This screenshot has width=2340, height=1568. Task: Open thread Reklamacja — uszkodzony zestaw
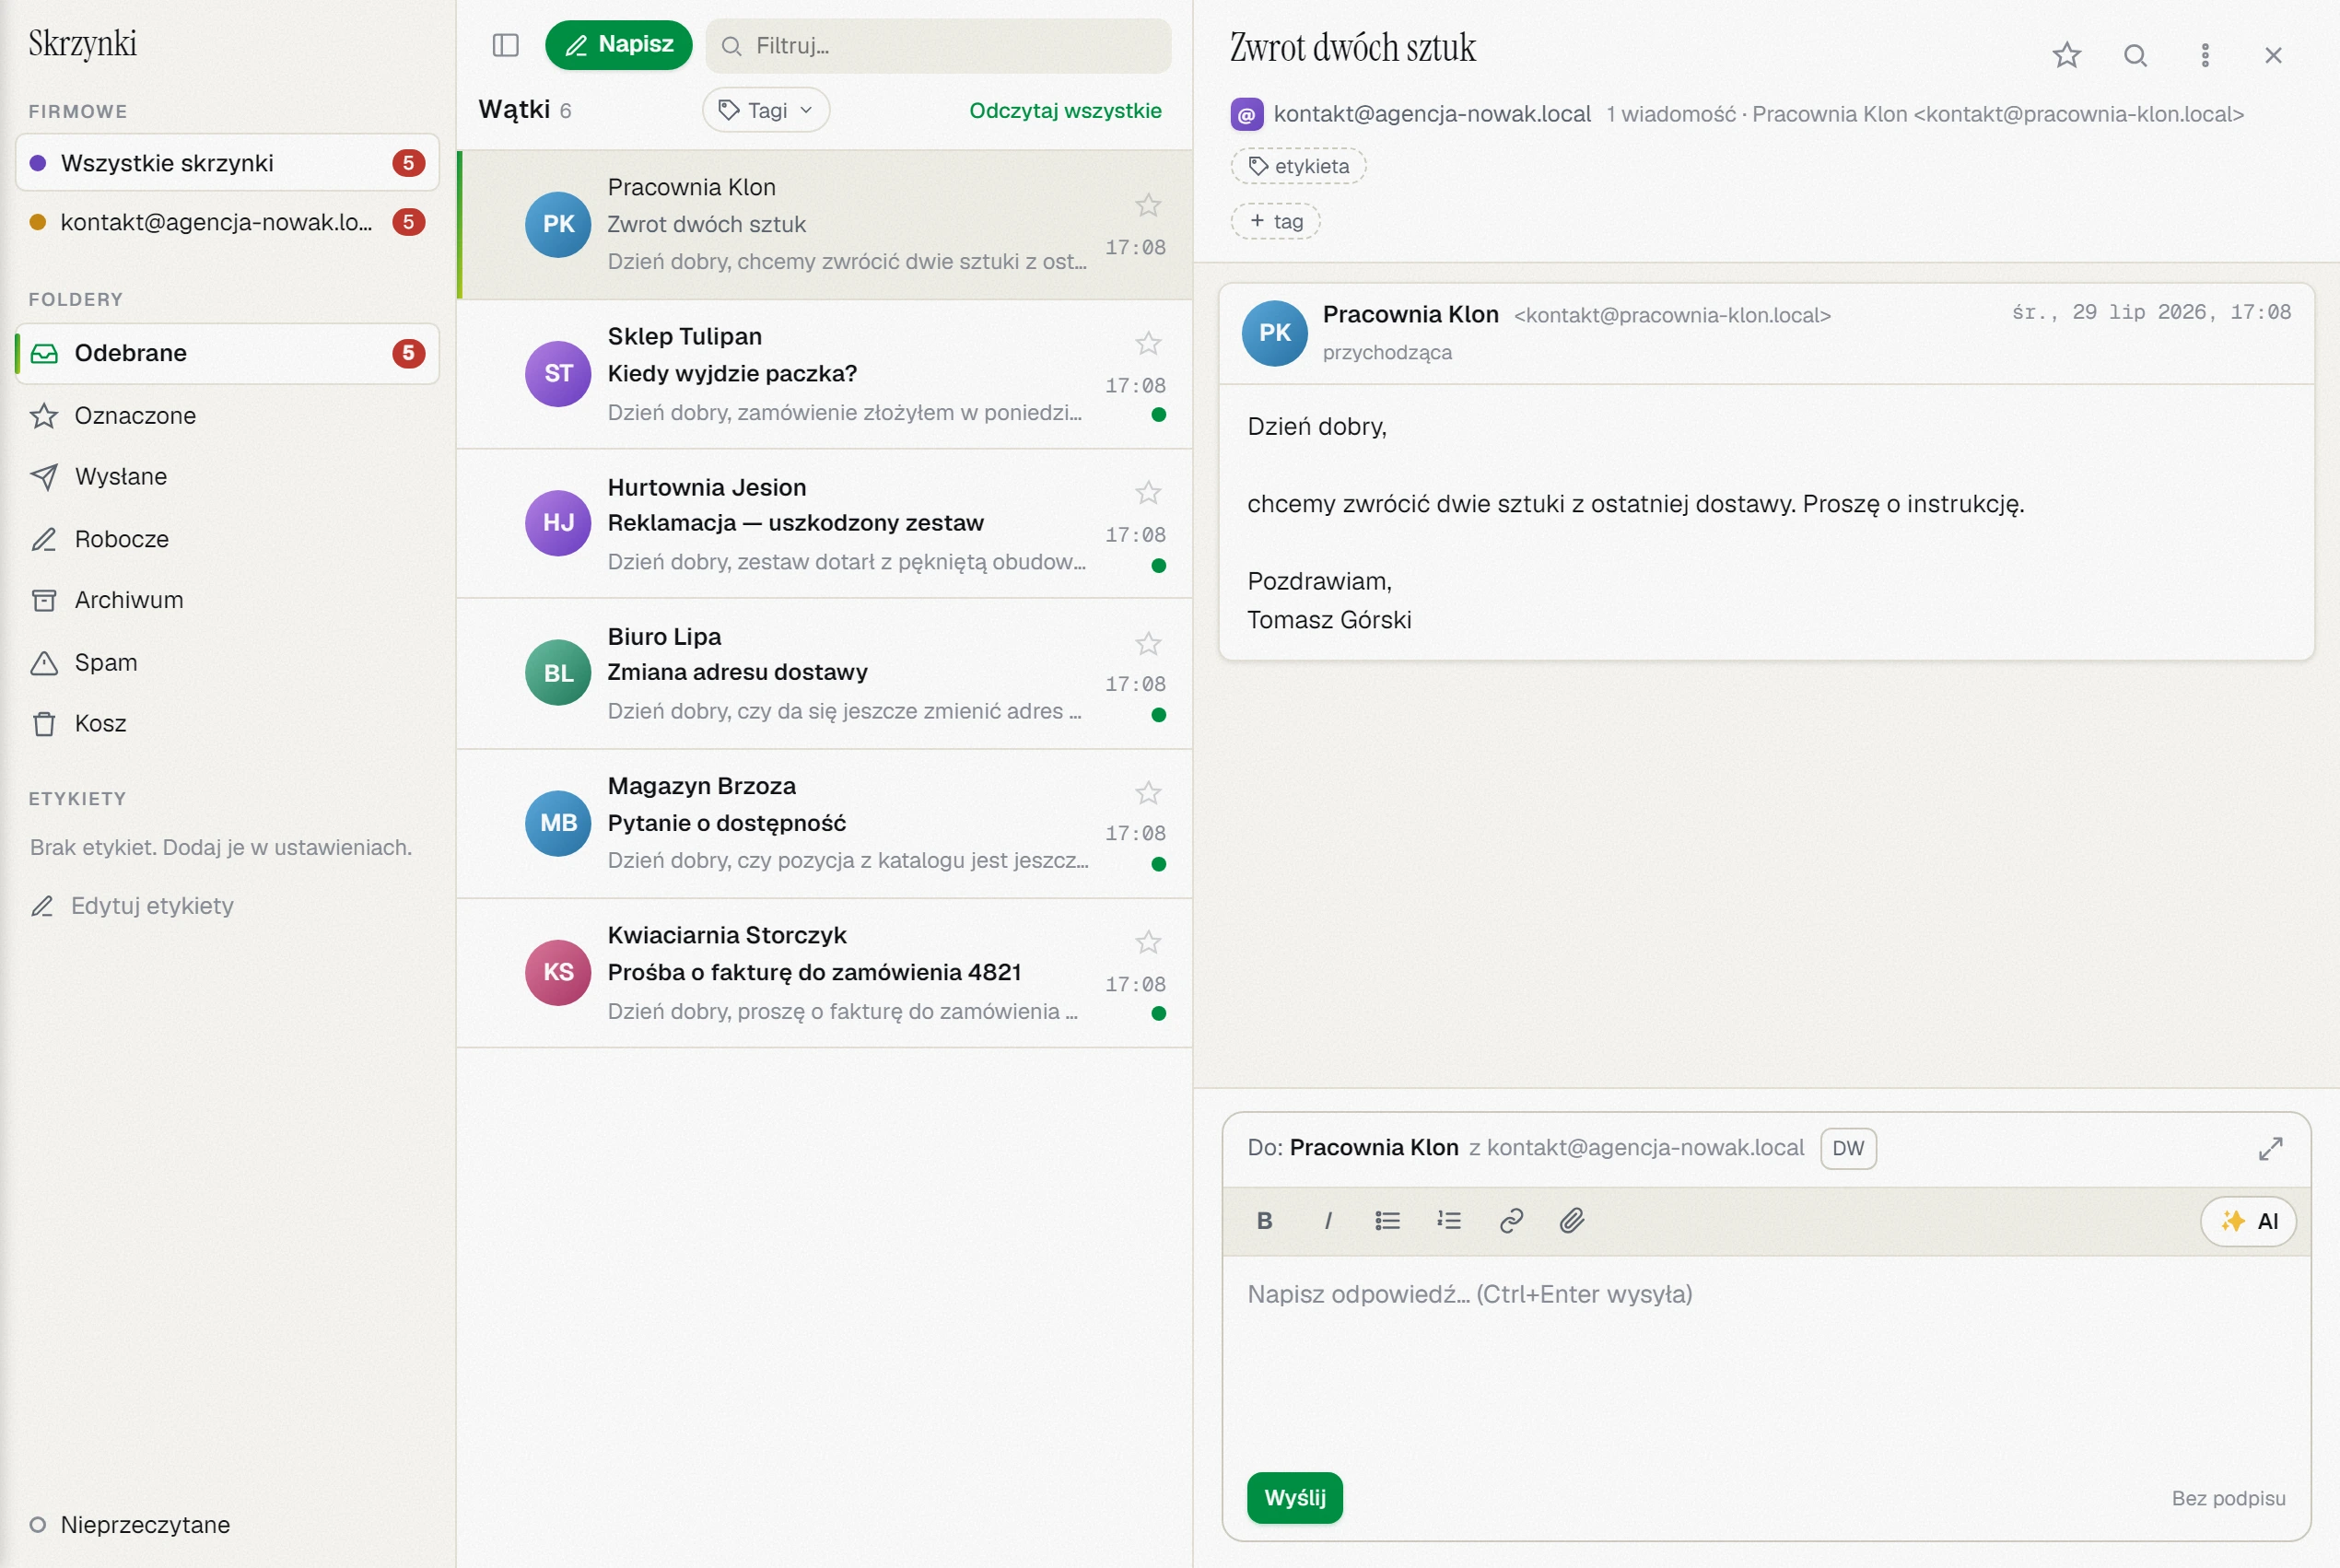pos(825,524)
